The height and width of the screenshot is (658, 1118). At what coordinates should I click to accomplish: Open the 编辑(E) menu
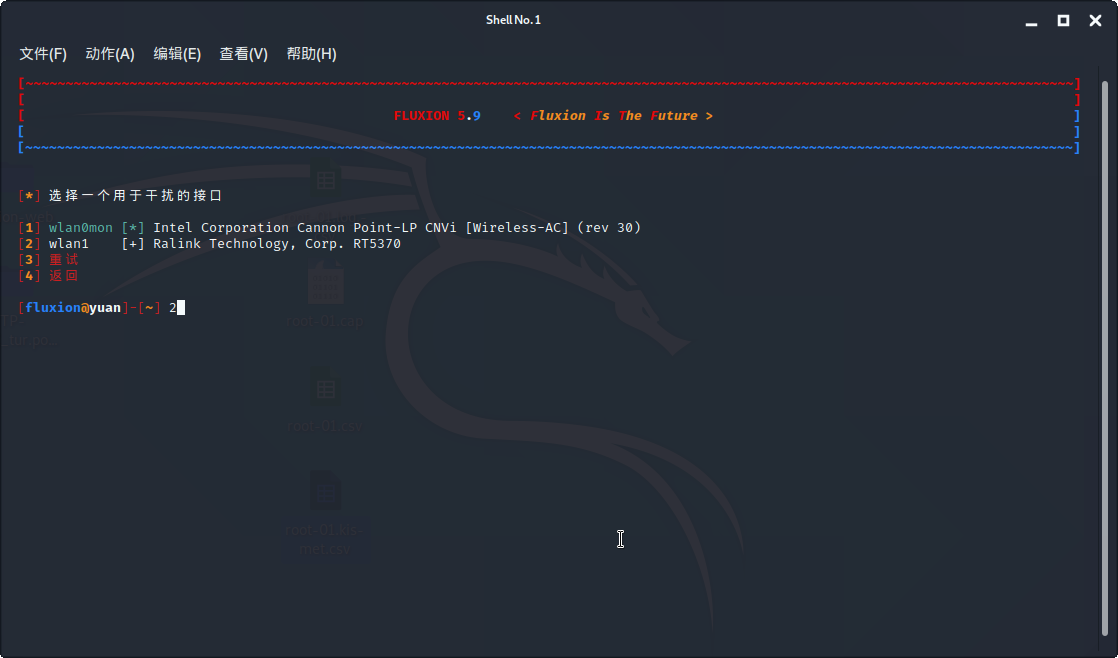177,54
